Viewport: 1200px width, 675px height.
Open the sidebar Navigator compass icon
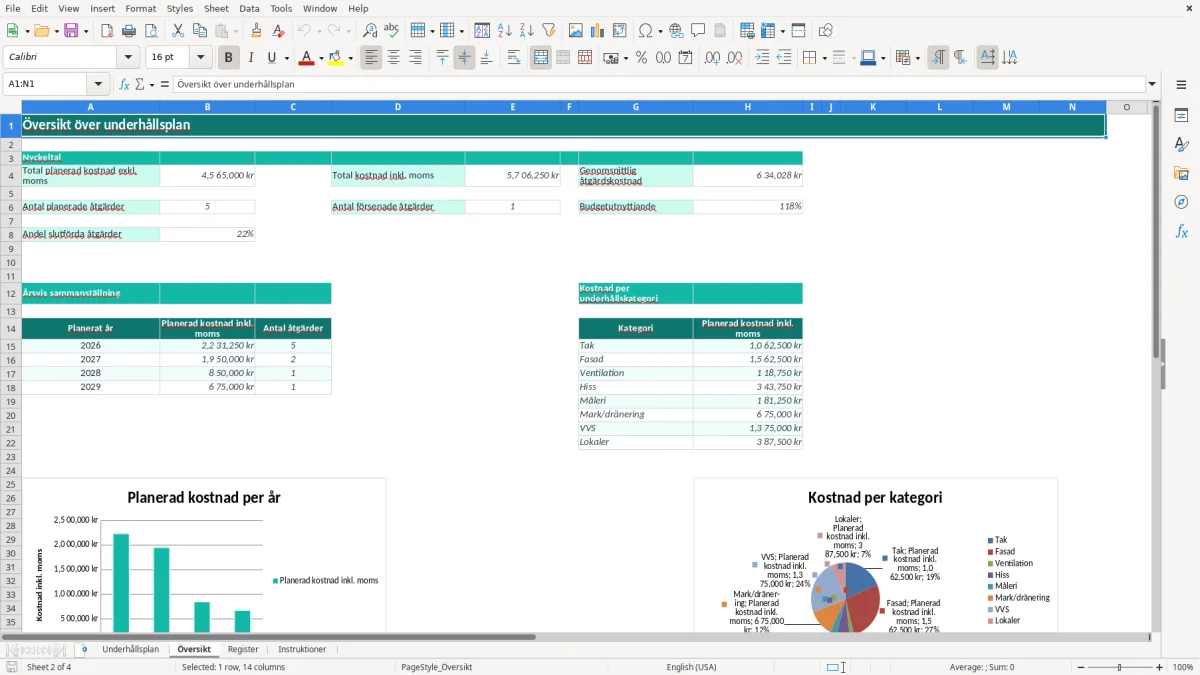coord(1181,202)
